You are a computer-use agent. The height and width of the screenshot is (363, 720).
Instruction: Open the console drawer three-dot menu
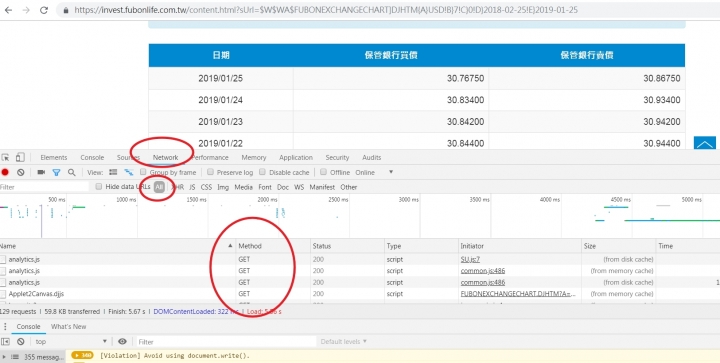[6, 326]
